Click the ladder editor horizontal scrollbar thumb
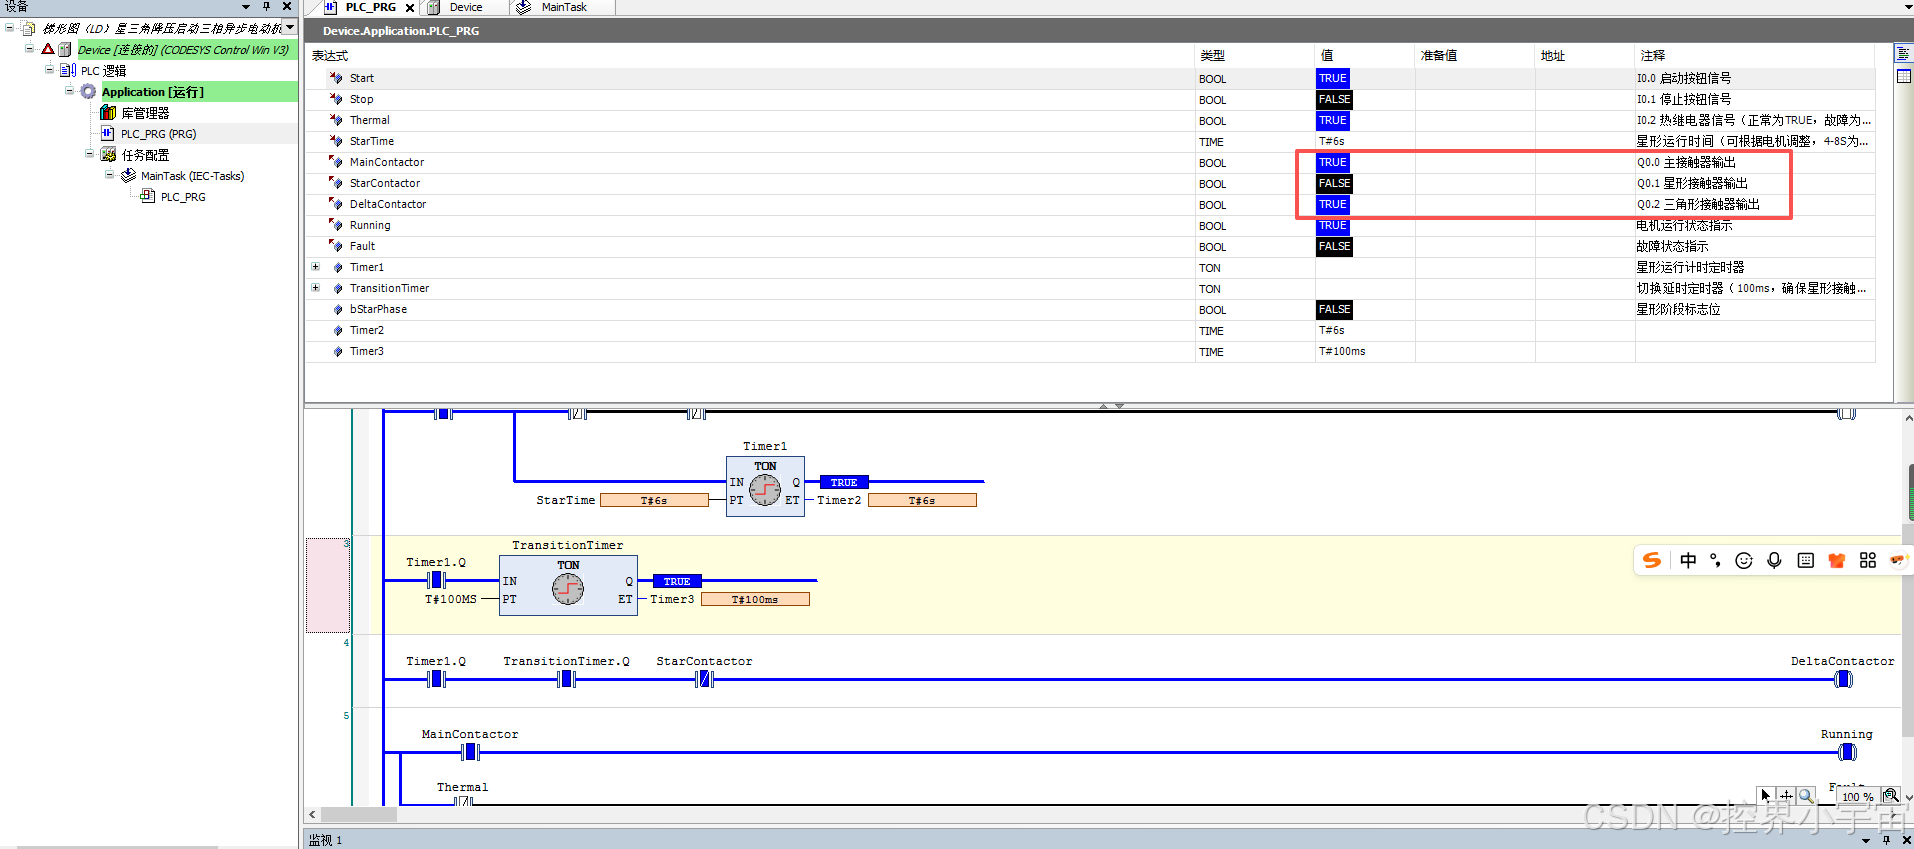 [359, 814]
